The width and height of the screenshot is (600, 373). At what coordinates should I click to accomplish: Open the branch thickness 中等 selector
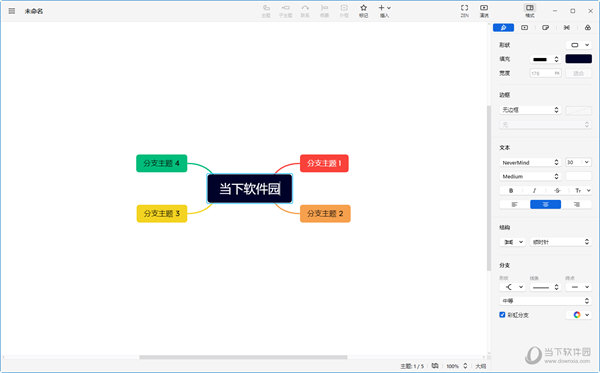(x=546, y=301)
